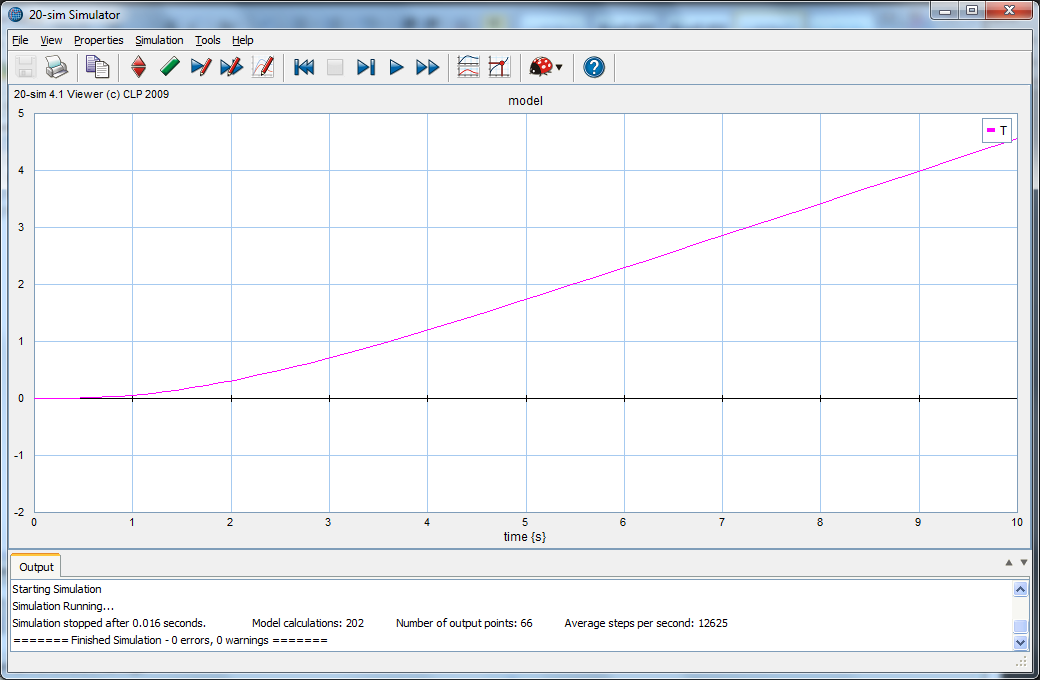Screen dimensions: 1040x680
Task: Open Plot Properties with the graph pencil icon
Action: pyautogui.click(x=263, y=67)
